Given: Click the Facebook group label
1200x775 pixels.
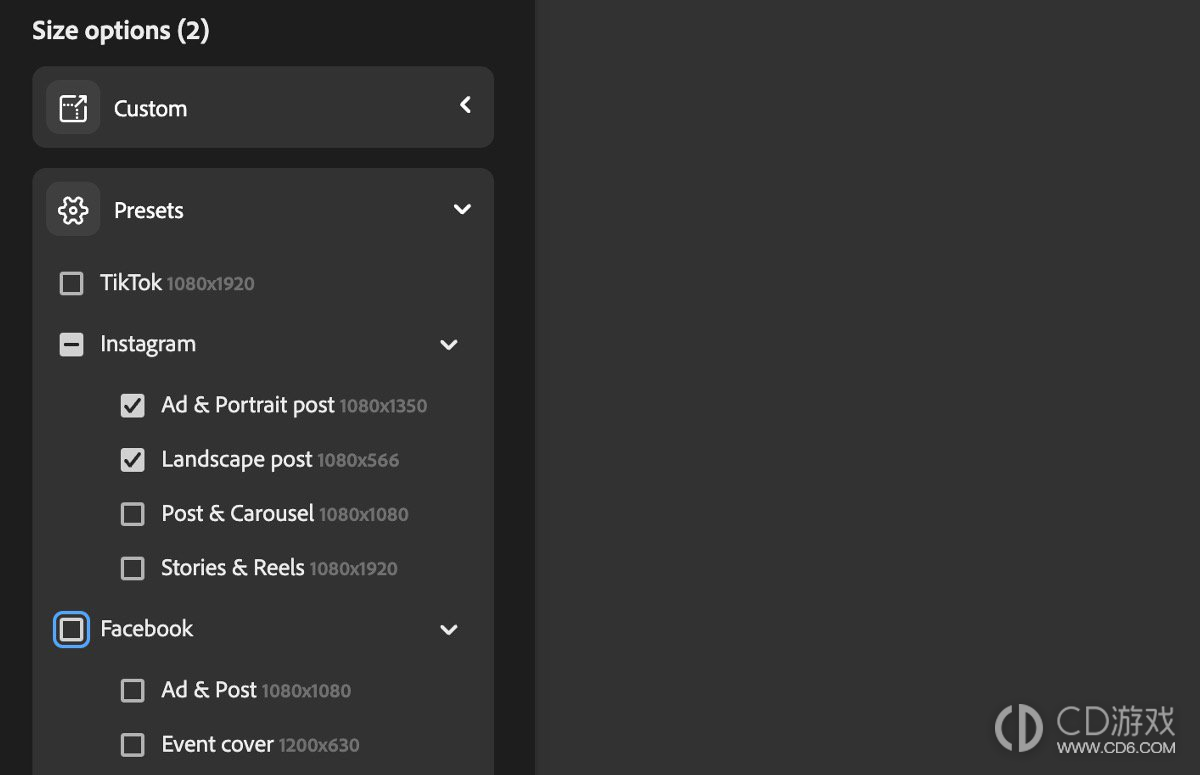Looking at the screenshot, I should coord(147,628).
